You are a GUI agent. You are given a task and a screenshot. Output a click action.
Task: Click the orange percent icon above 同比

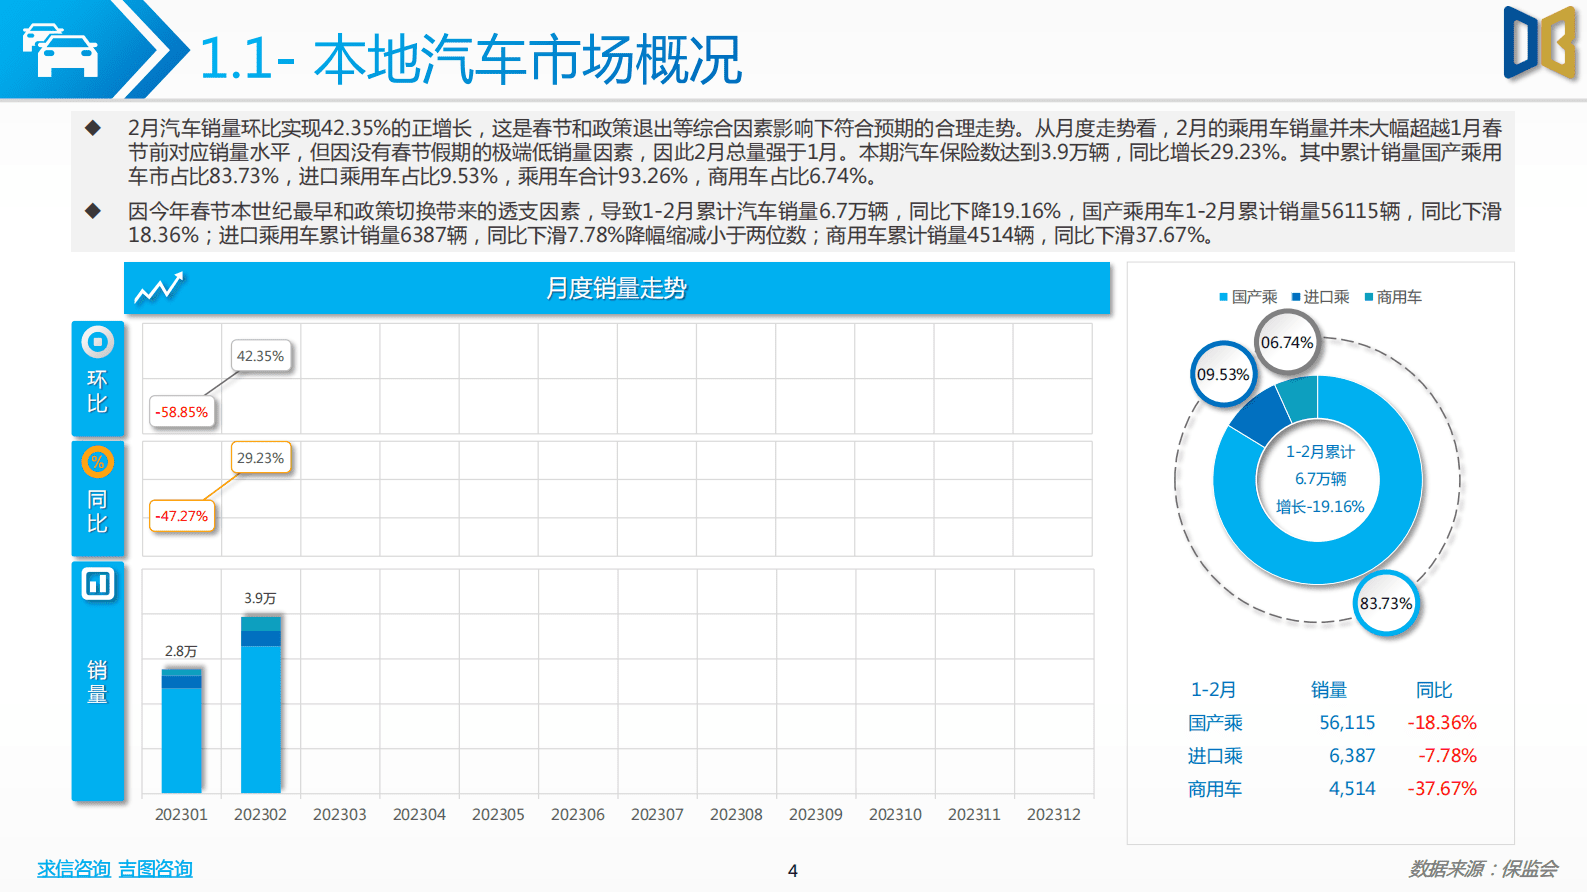[97, 462]
